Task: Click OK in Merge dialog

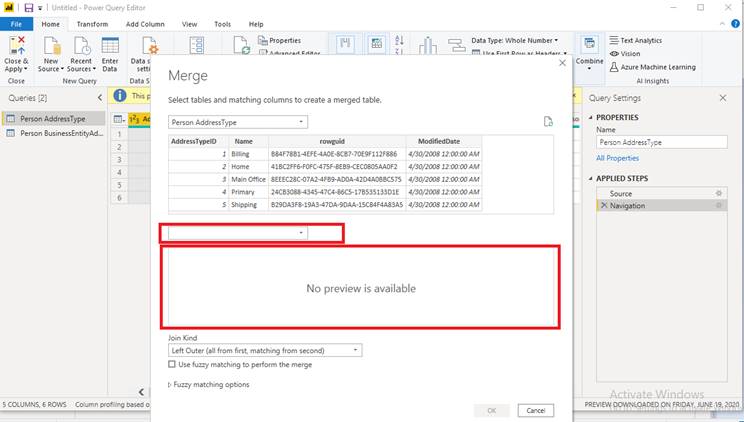Action: (492, 410)
